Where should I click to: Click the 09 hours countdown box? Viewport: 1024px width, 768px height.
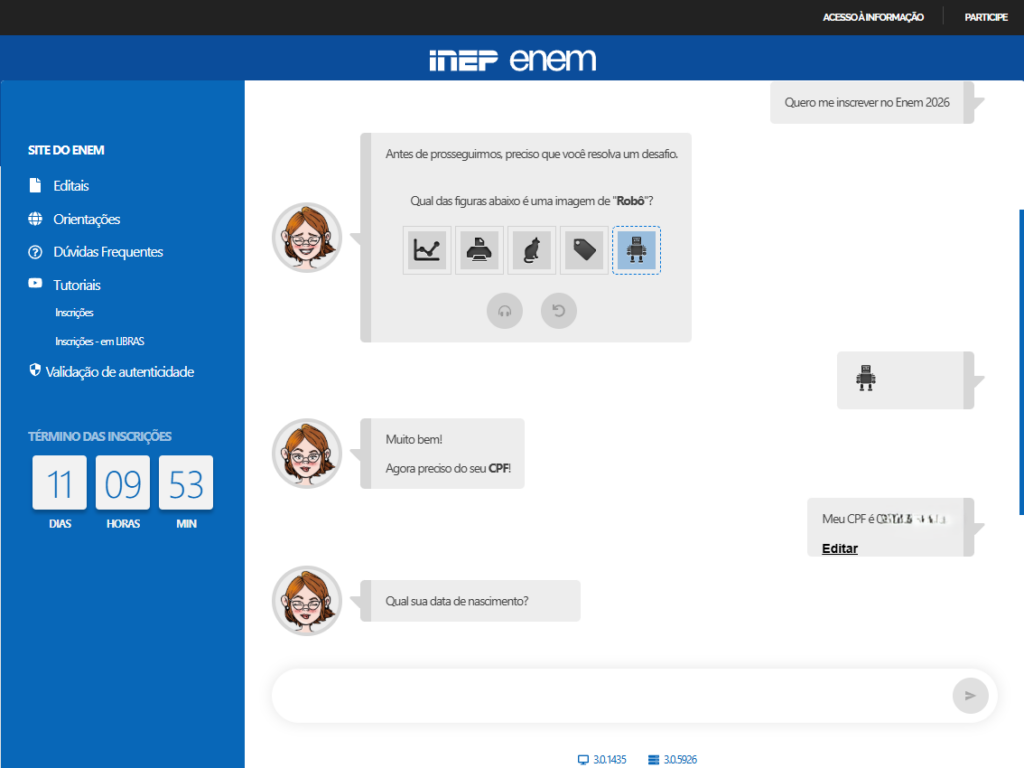tap(123, 483)
